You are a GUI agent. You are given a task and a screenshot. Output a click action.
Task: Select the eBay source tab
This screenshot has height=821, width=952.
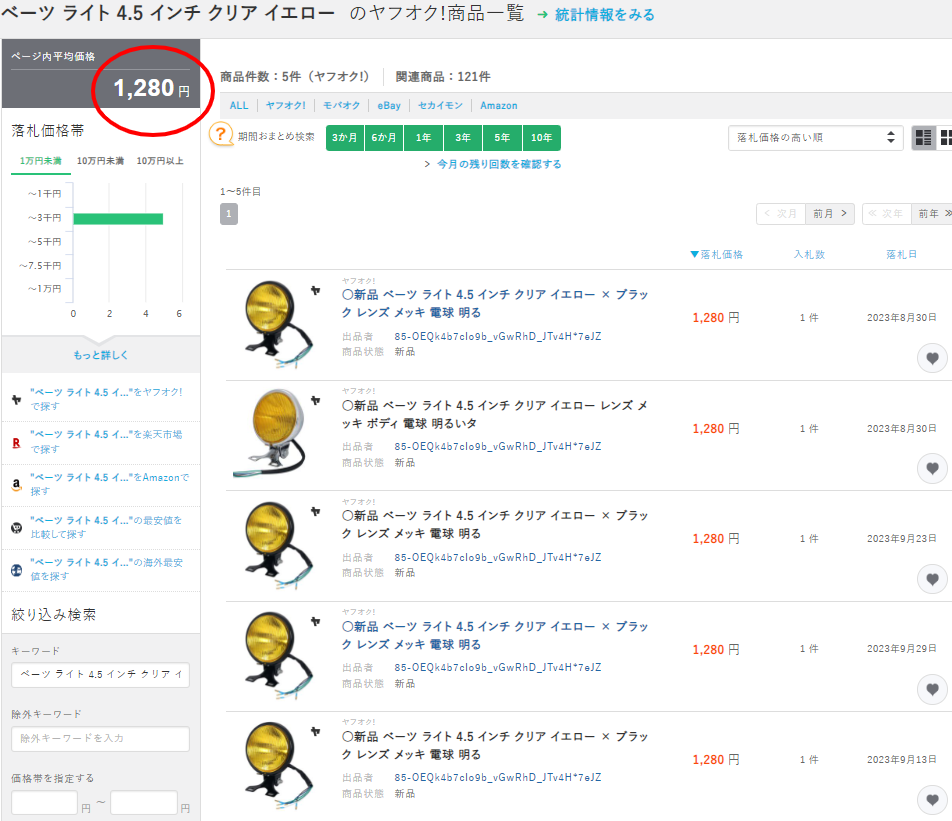pyautogui.click(x=389, y=105)
